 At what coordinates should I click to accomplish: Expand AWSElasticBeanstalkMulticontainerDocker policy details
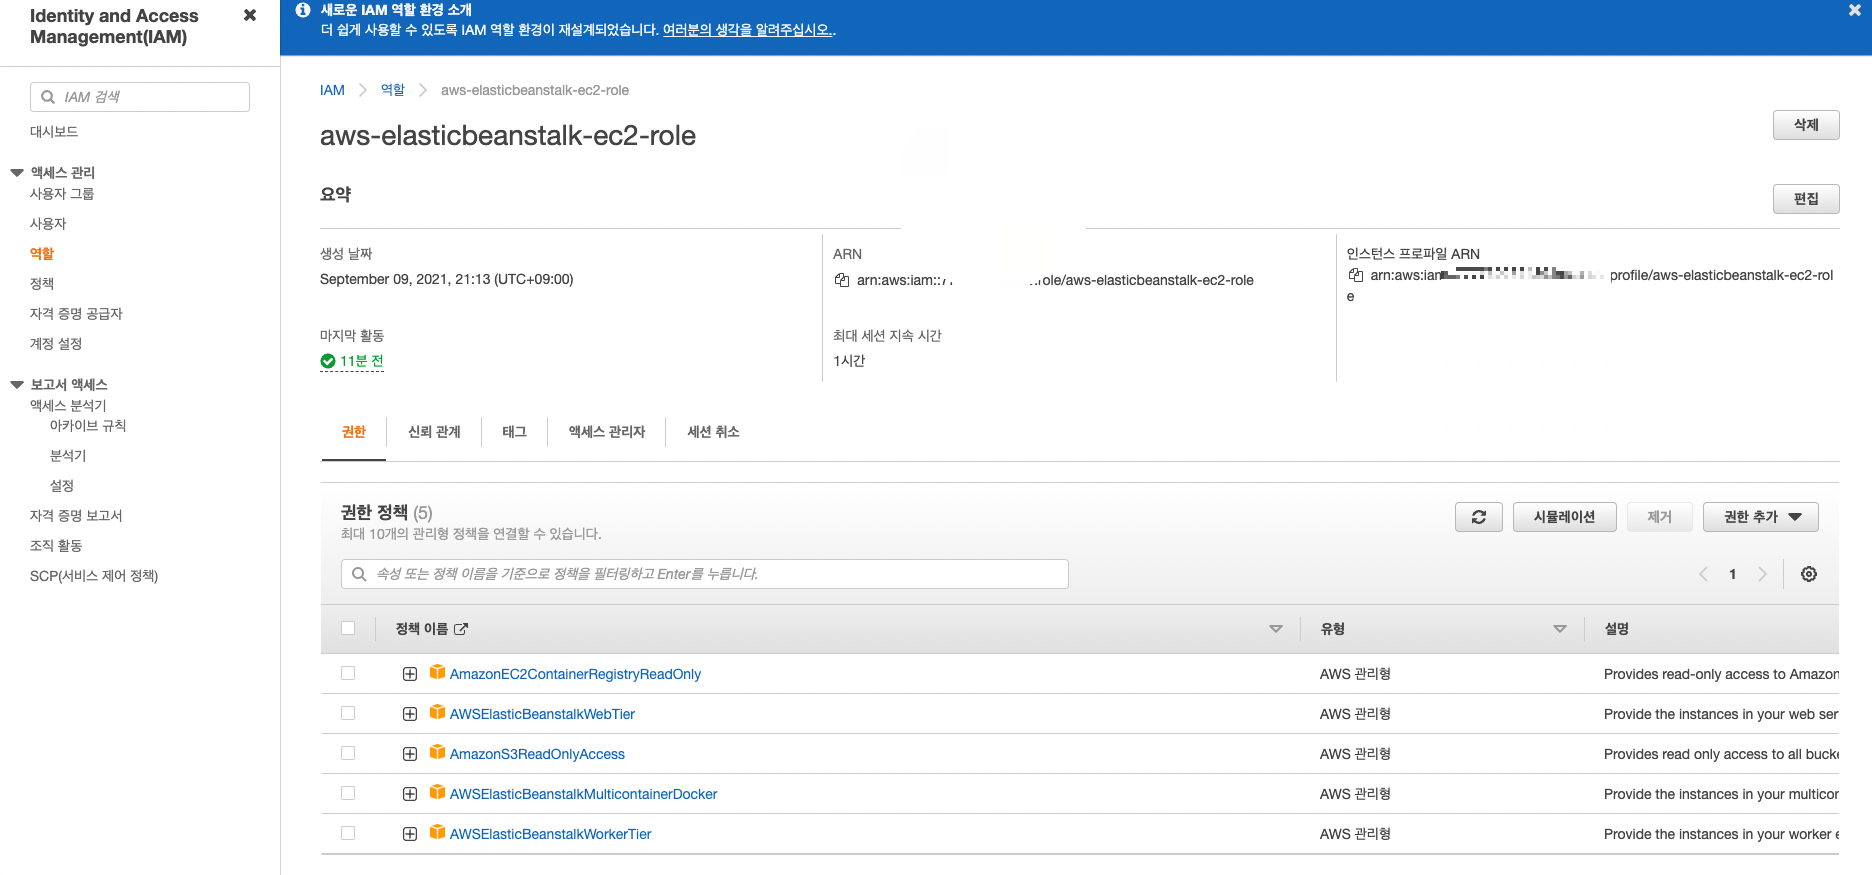coord(410,794)
